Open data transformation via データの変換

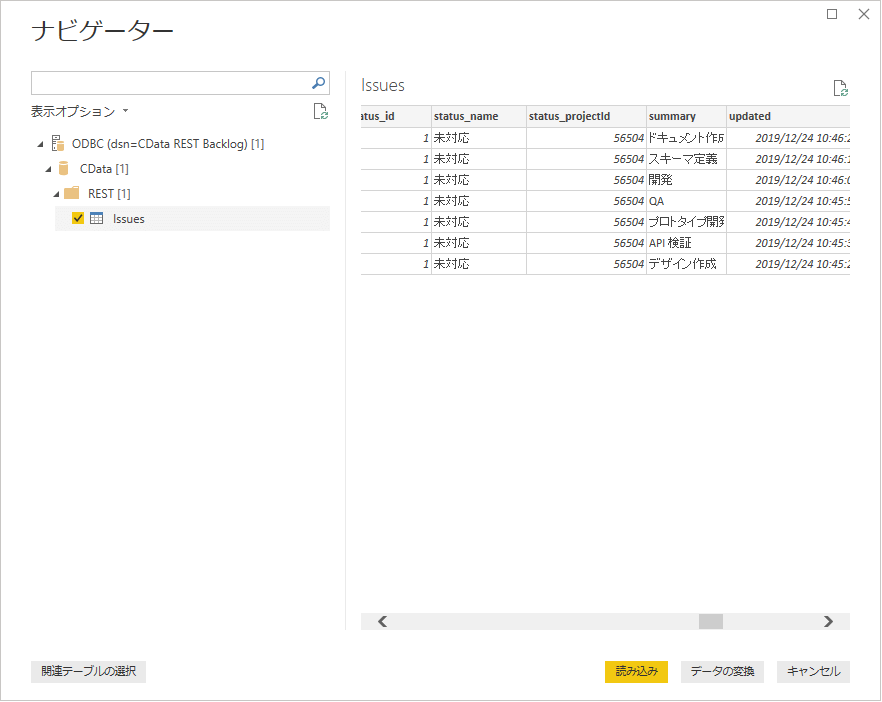pyautogui.click(x=722, y=671)
